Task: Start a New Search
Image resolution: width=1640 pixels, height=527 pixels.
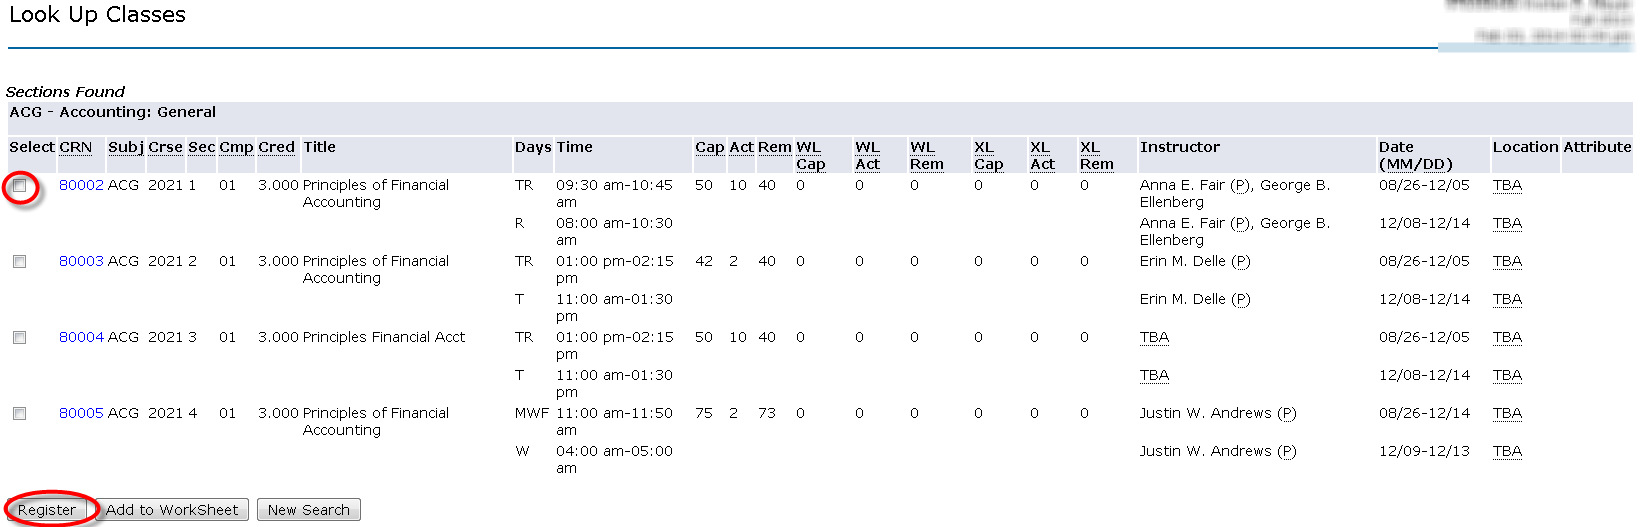Action: (308, 510)
